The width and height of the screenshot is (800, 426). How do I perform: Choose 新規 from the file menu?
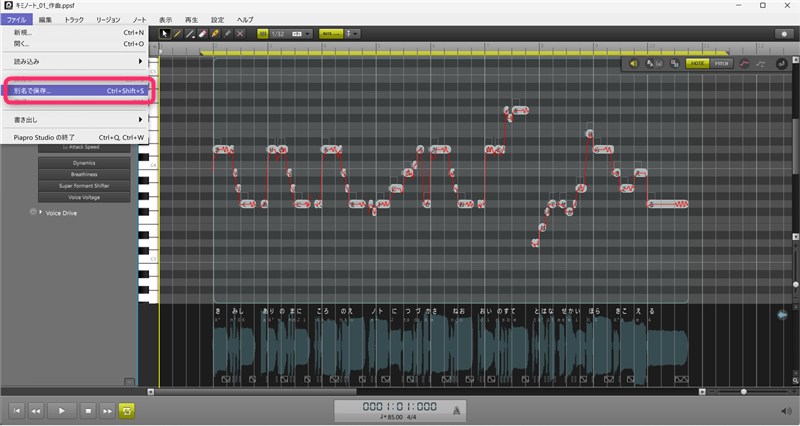click(x=74, y=32)
